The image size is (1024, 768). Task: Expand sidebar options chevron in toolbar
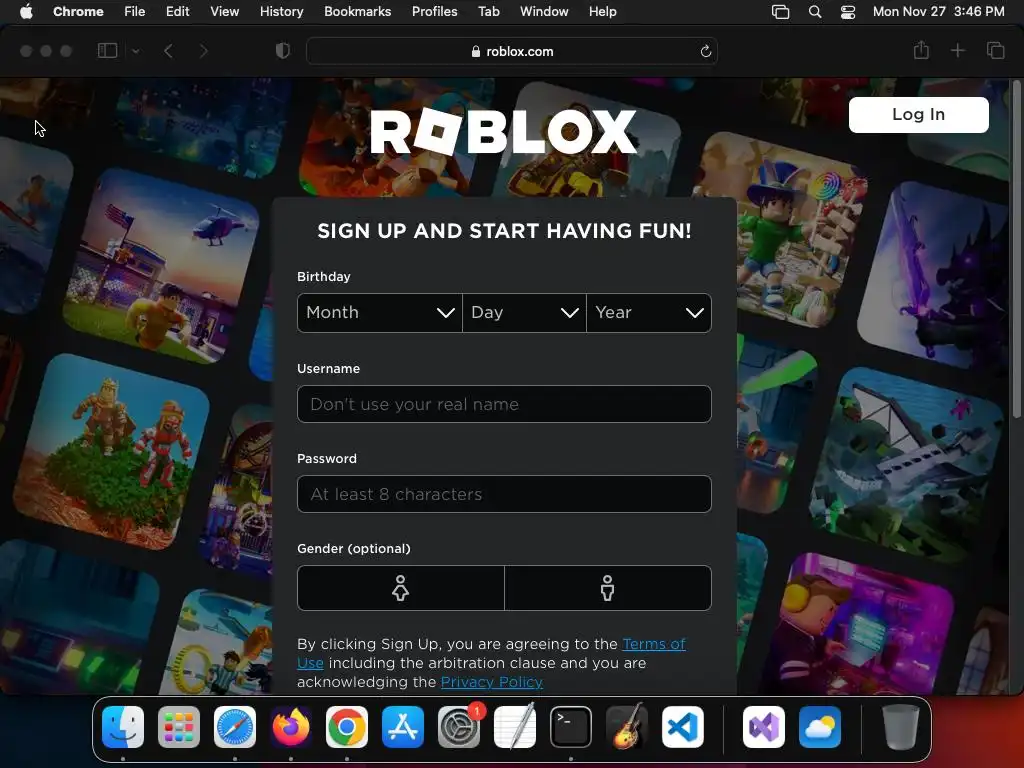pos(136,51)
